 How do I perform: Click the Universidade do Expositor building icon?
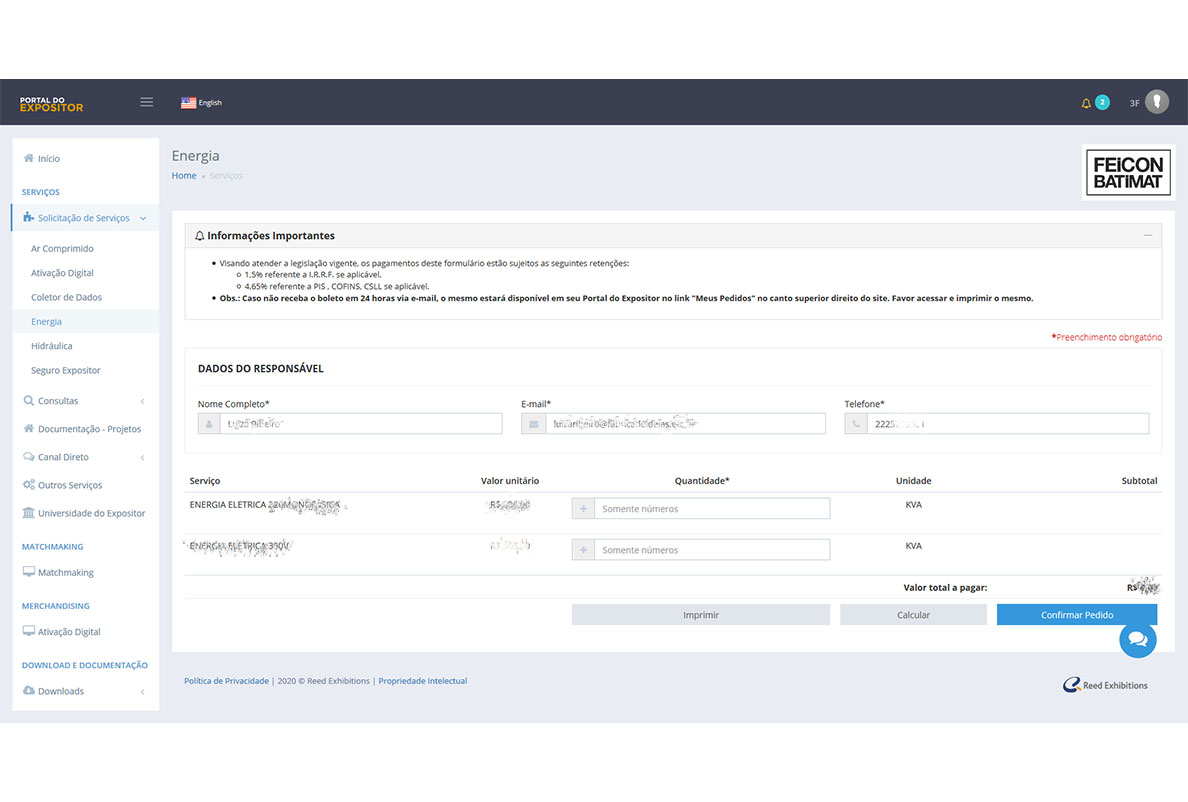(29, 513)
